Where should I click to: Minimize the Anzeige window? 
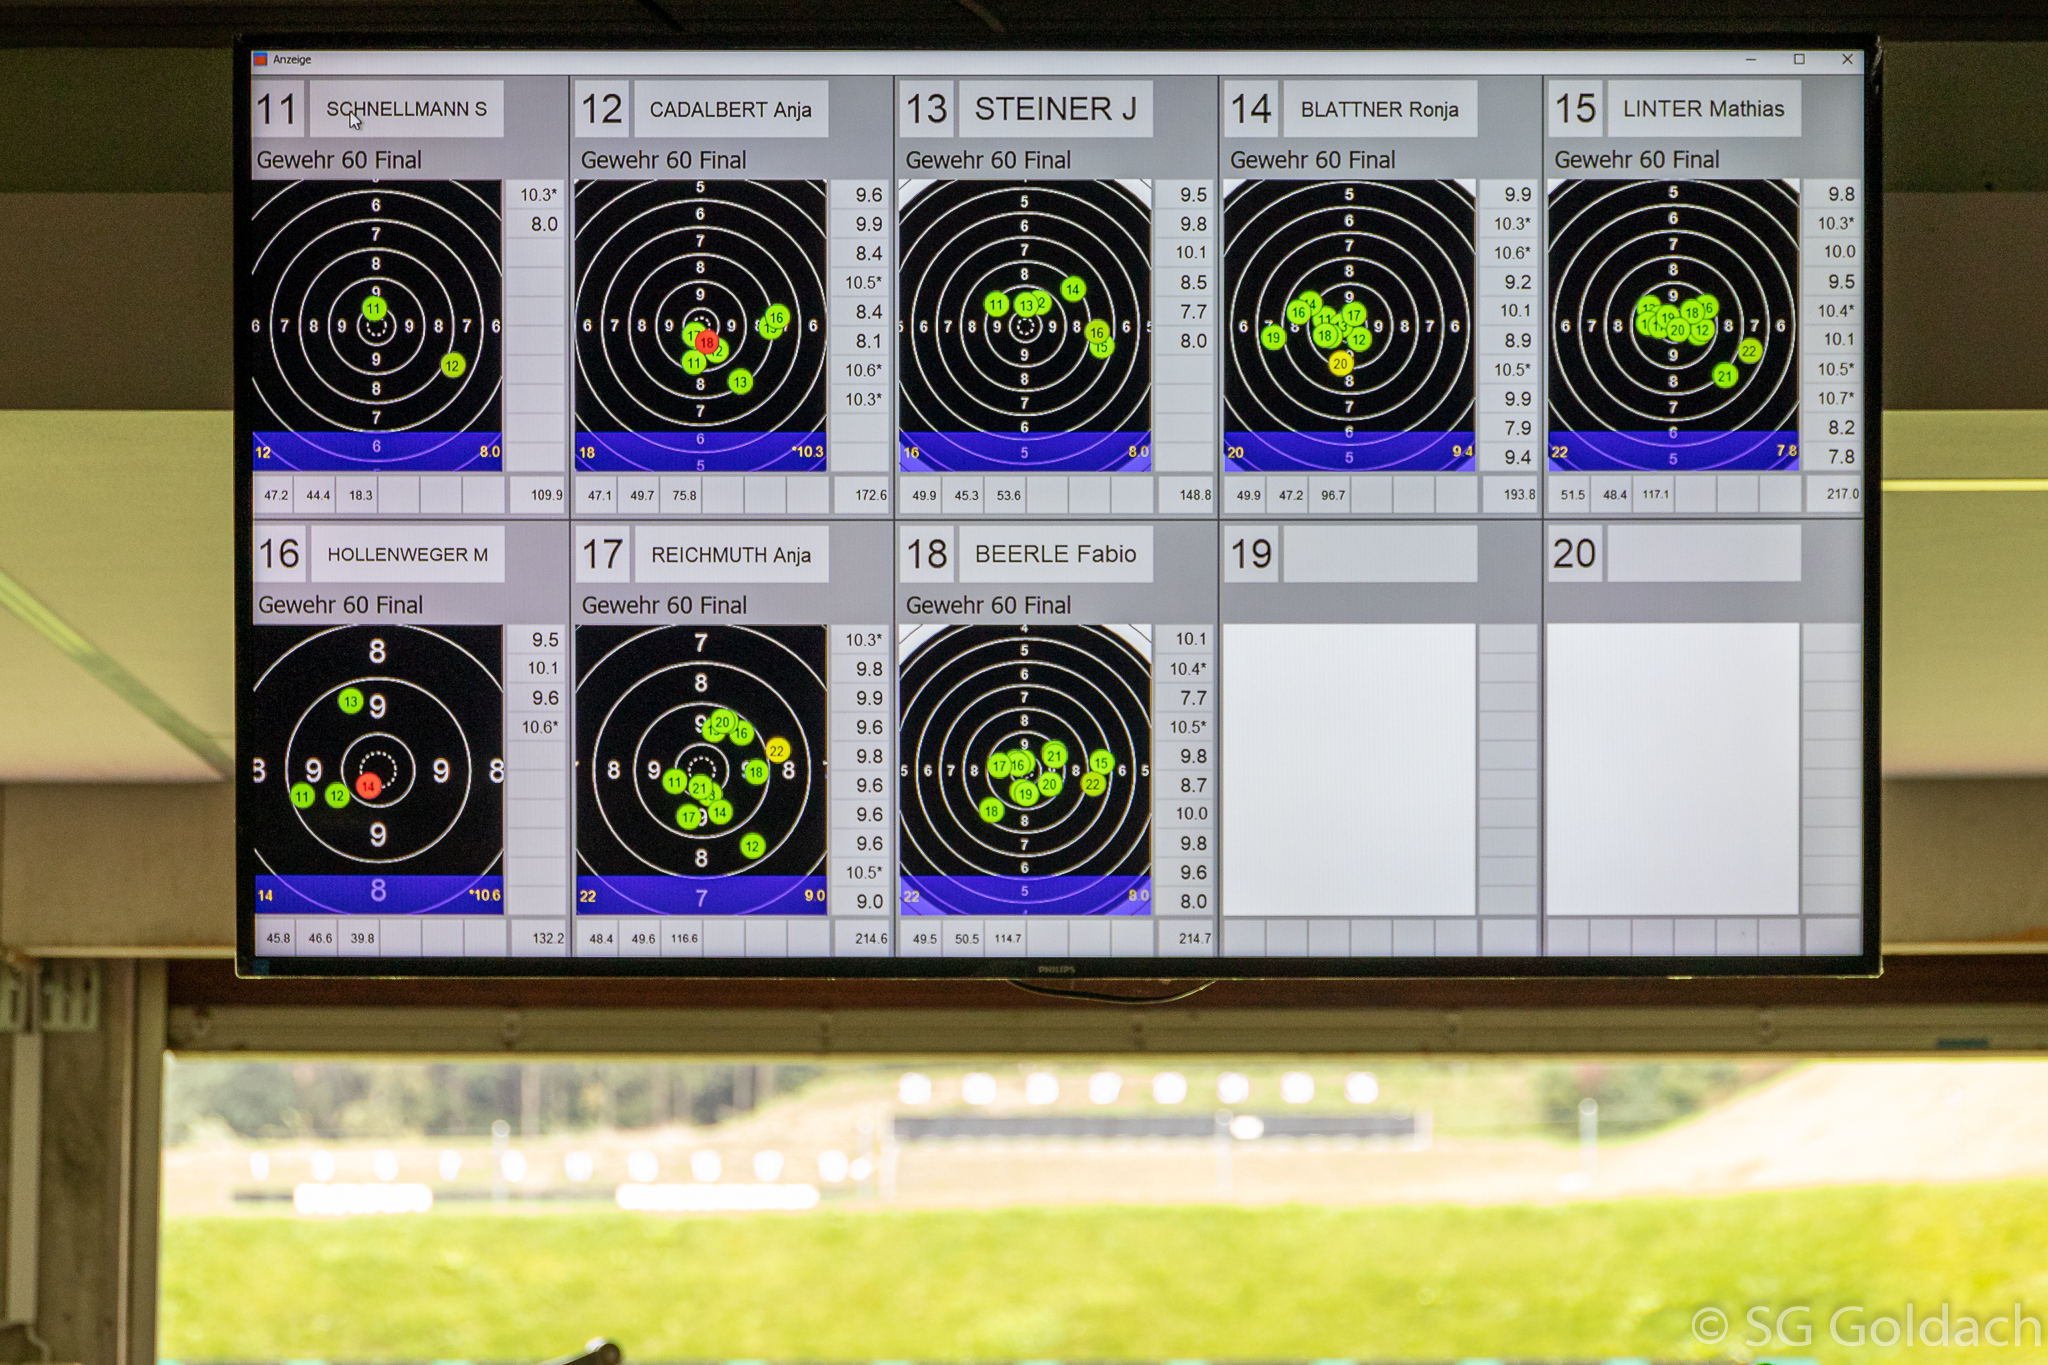[1751, 60]
